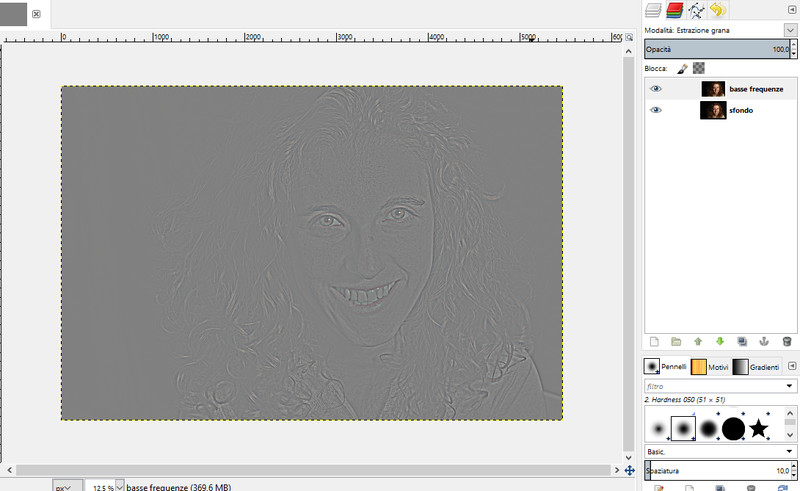Open the zoom percentage dropdown

[121, 487]
